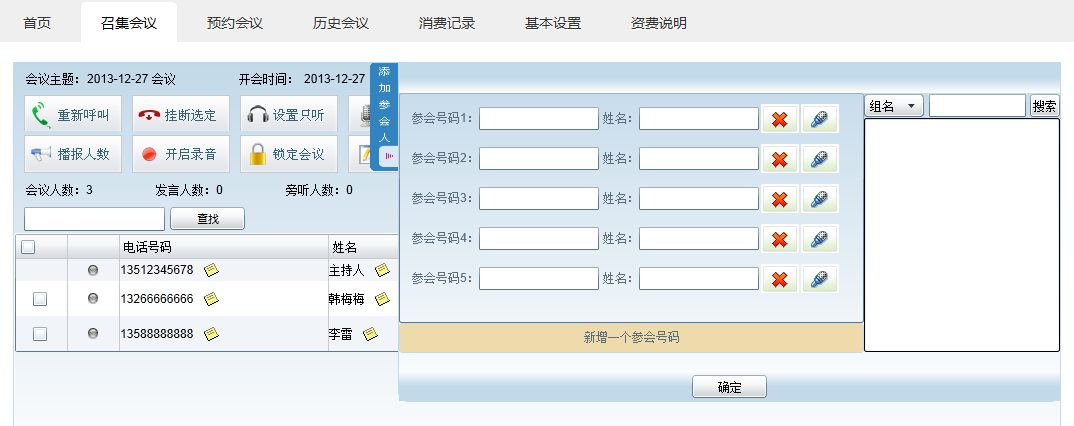Image resolution: width=1074 pixels, height=426 pixels.
Task: Toggle the 添加参会人 side panel tab
Action: (x=384, y=116)
